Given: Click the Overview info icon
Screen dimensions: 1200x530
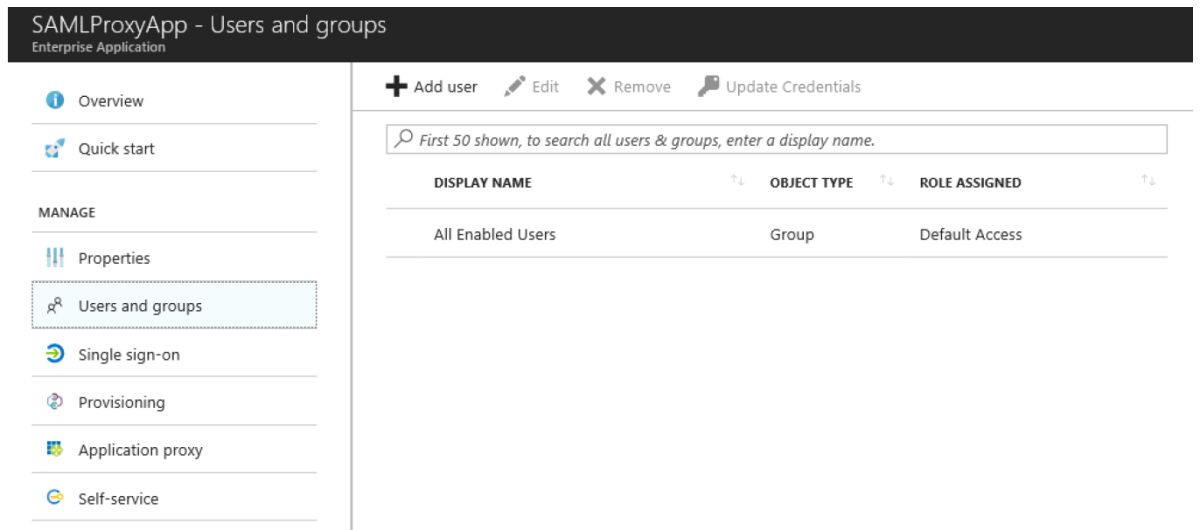Looking at the screenshot, I should point(55,101).
